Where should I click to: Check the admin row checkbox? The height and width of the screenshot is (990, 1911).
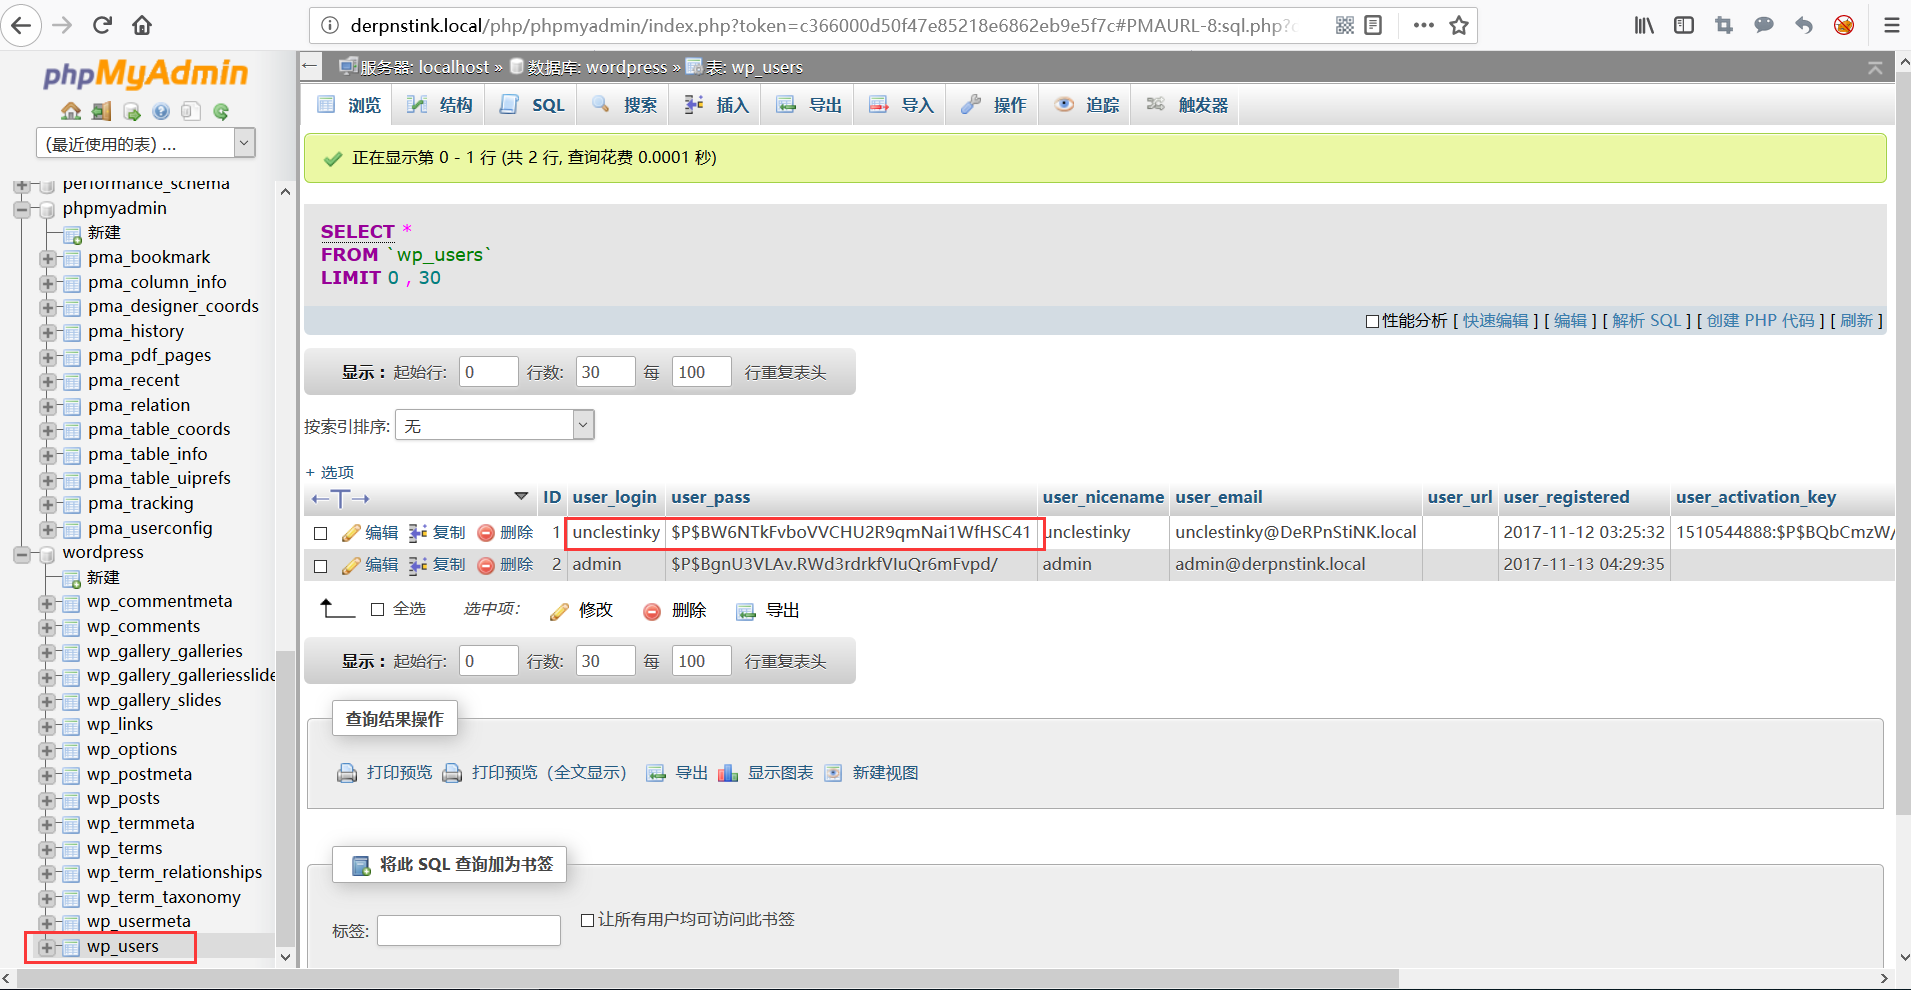(321, 566)
